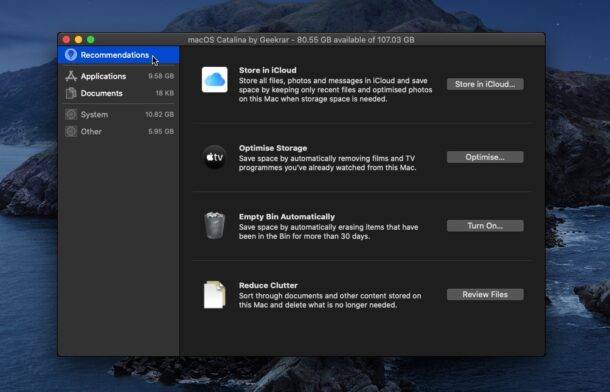Click the Applications sidebar icon

tap(71, 76)
